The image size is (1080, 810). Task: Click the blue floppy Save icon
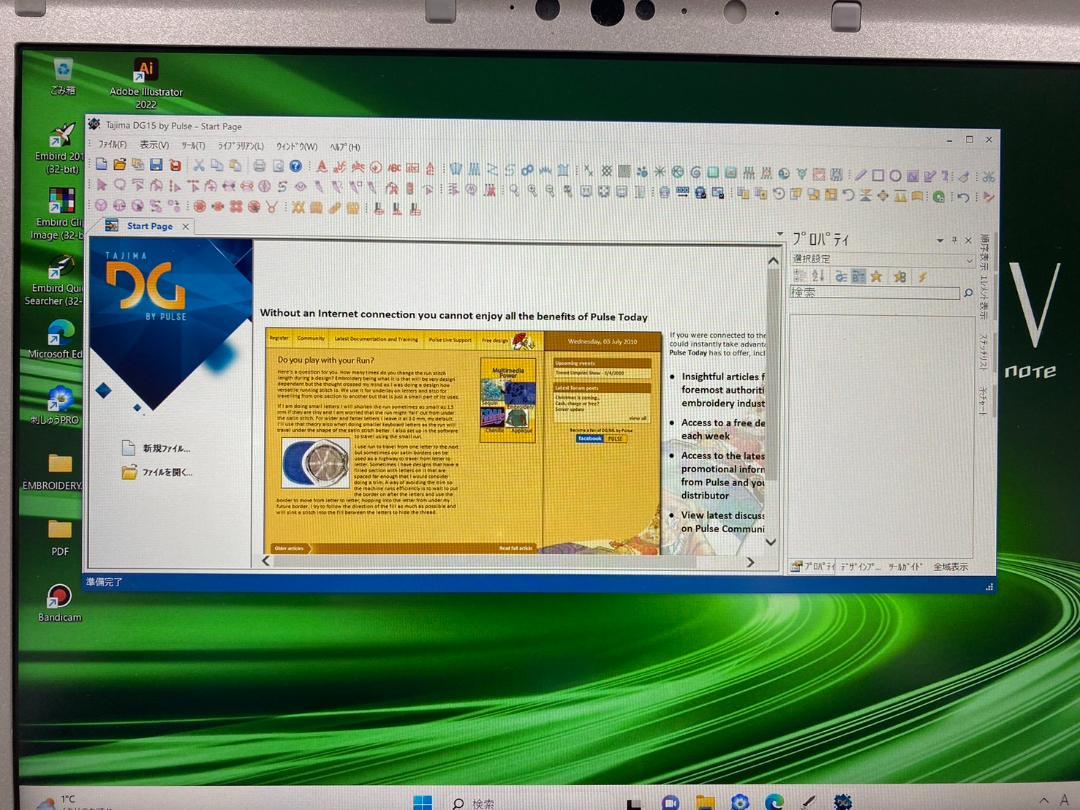click(156, 165)
